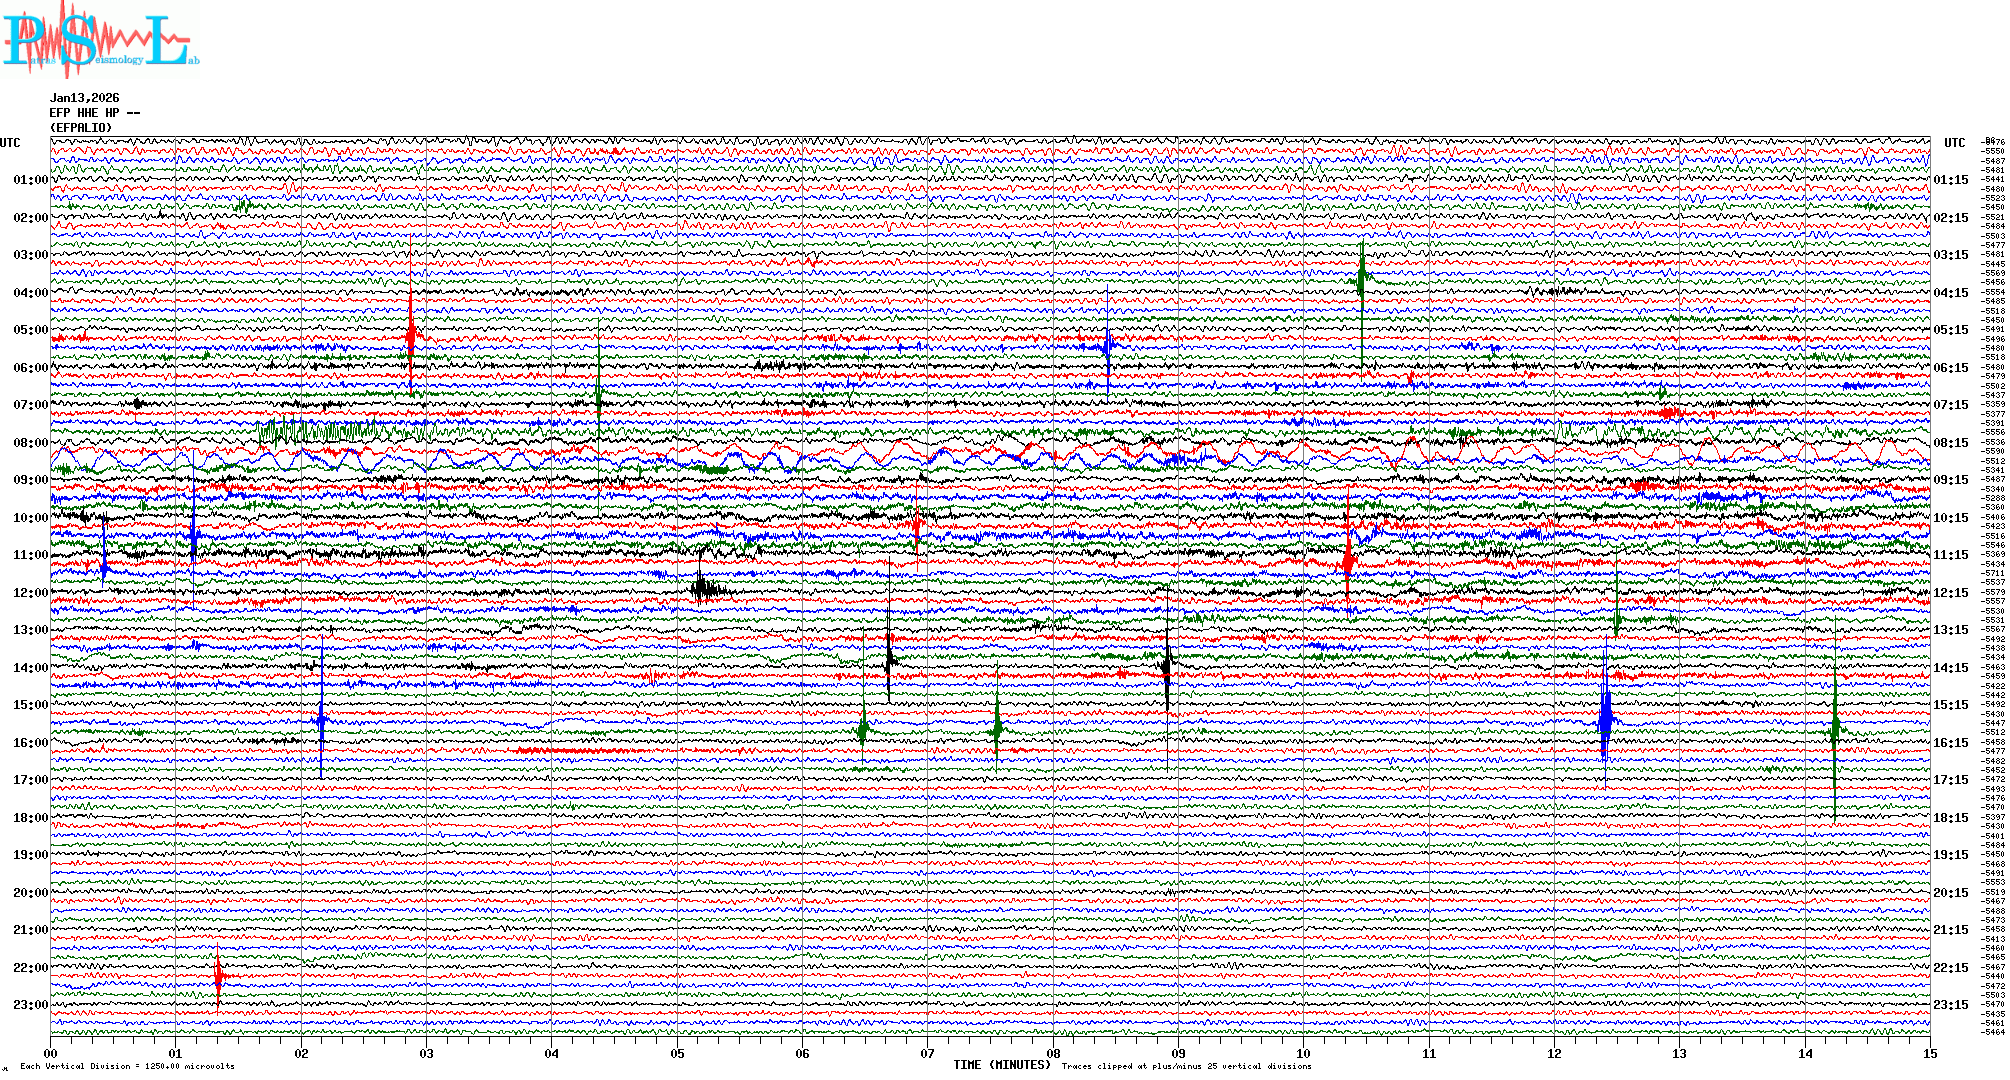Click the red event spike near 22:00 row
This screenshot has height=1080, width=2010.
pyautogui.click(x=218, y=977)
